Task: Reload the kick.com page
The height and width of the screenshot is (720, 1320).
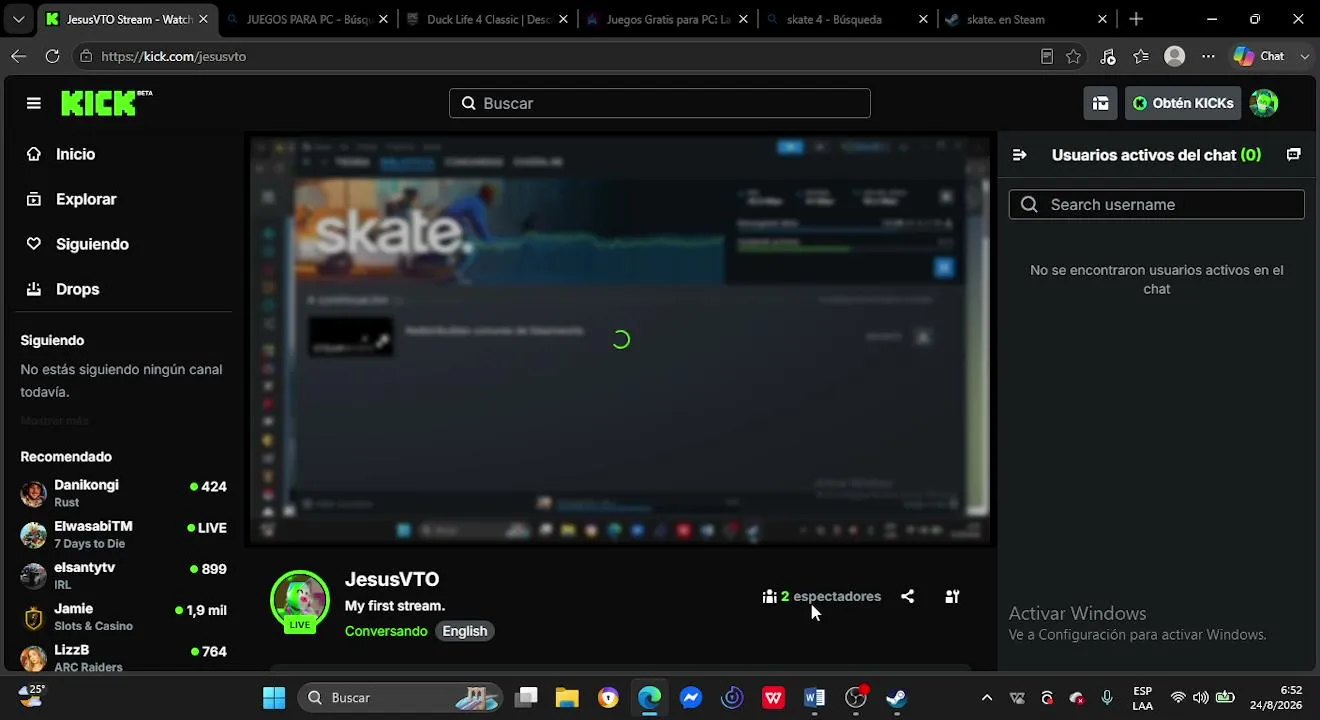Action: [52, 56]
